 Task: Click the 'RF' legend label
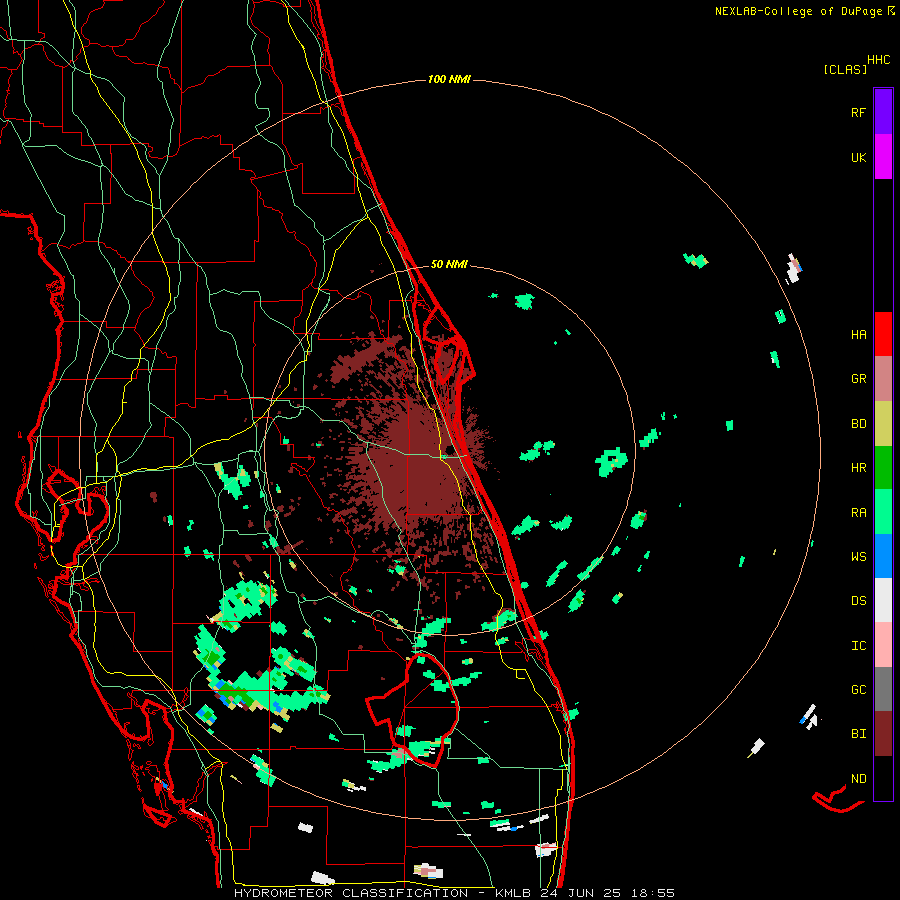tap(858, 113)
